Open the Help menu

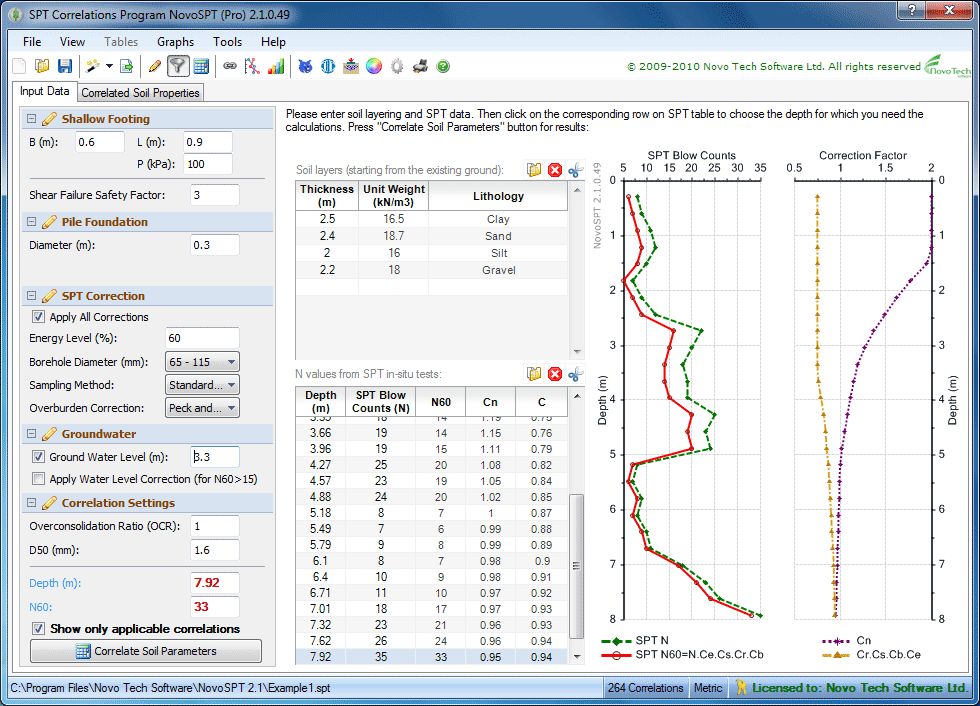click(273, 41)
